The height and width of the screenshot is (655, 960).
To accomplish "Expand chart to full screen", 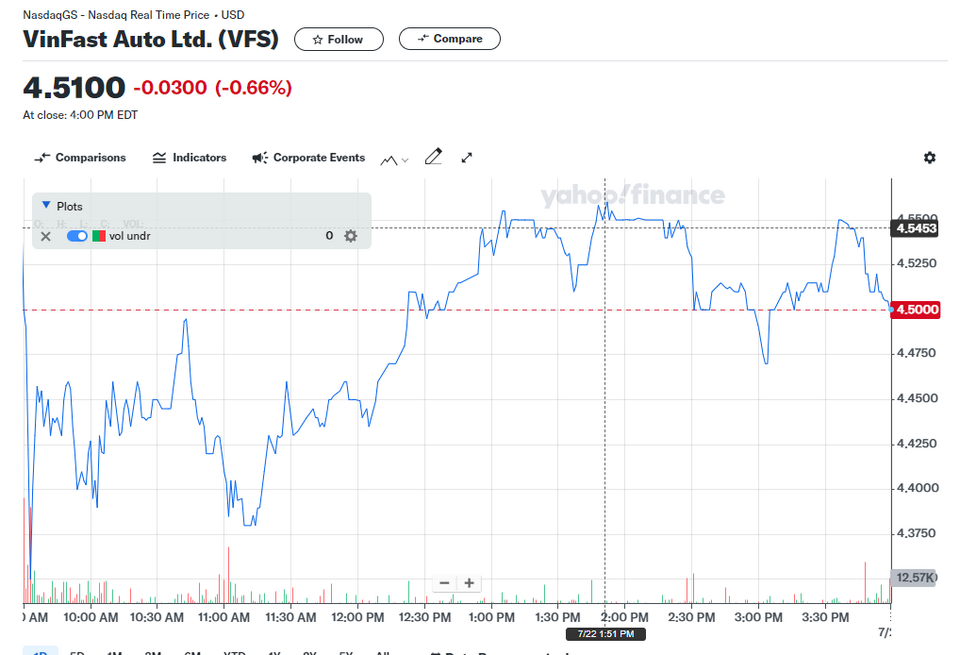I will point(467,157).
